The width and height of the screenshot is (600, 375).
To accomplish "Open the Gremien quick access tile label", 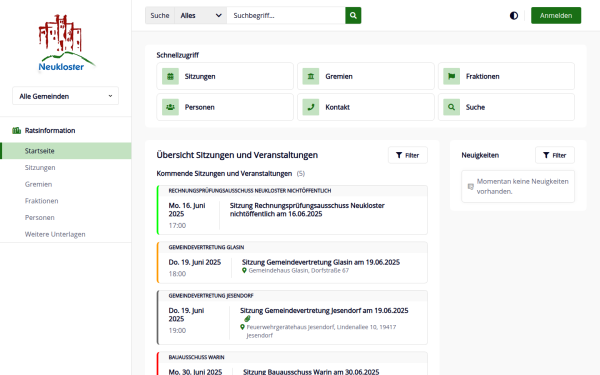I will coord(339,76).
